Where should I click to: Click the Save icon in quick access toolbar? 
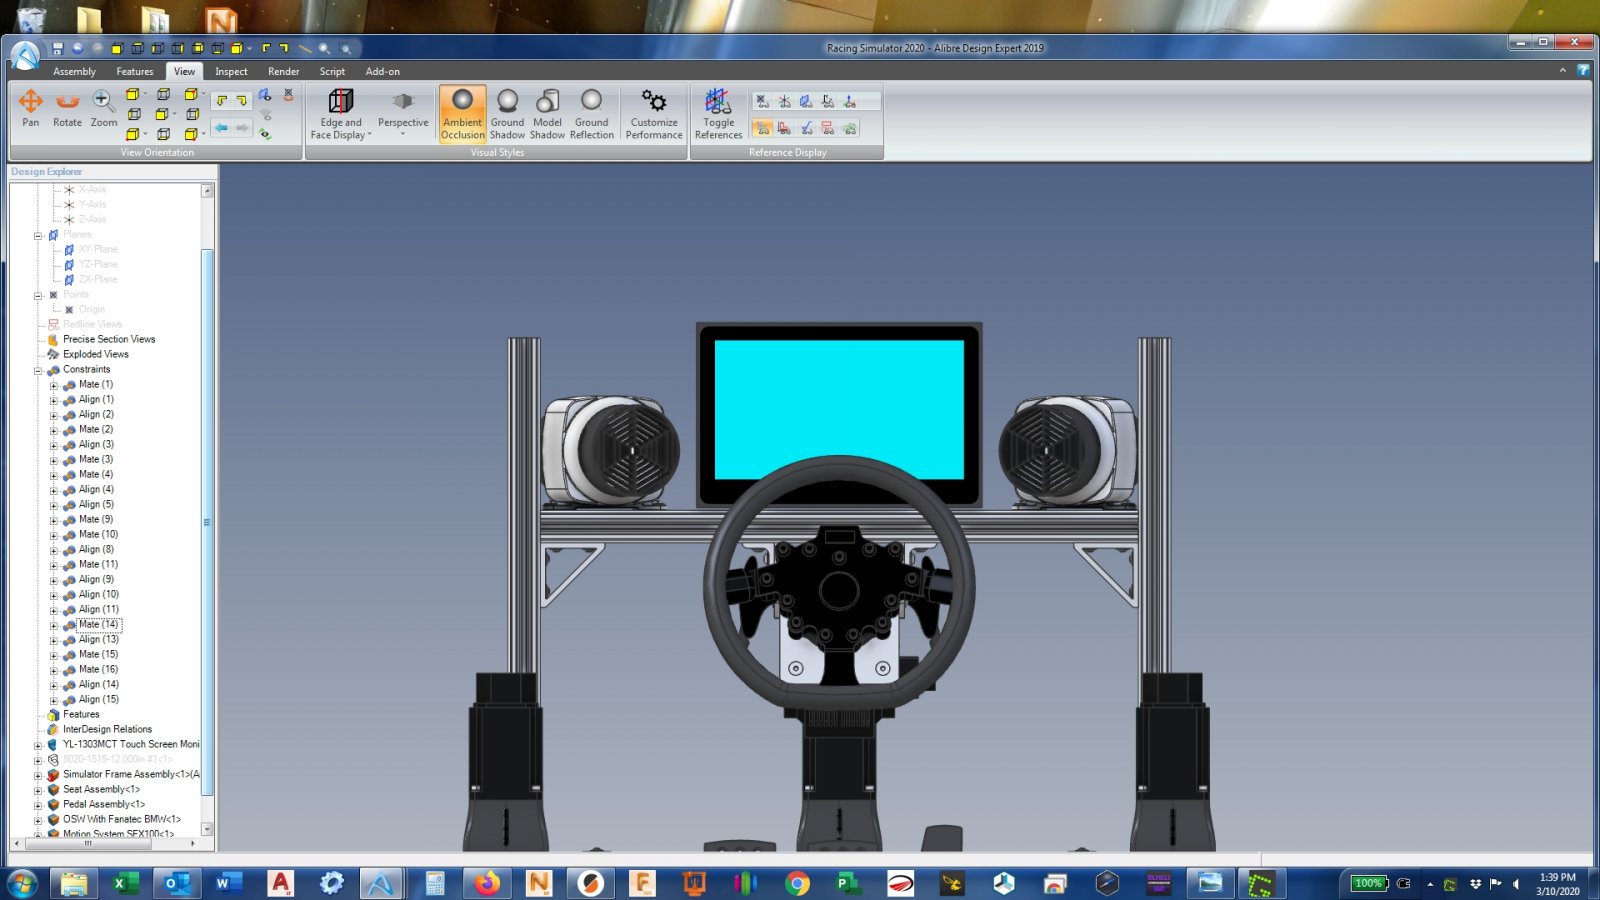pyautogui.click(x=58, y=48)
